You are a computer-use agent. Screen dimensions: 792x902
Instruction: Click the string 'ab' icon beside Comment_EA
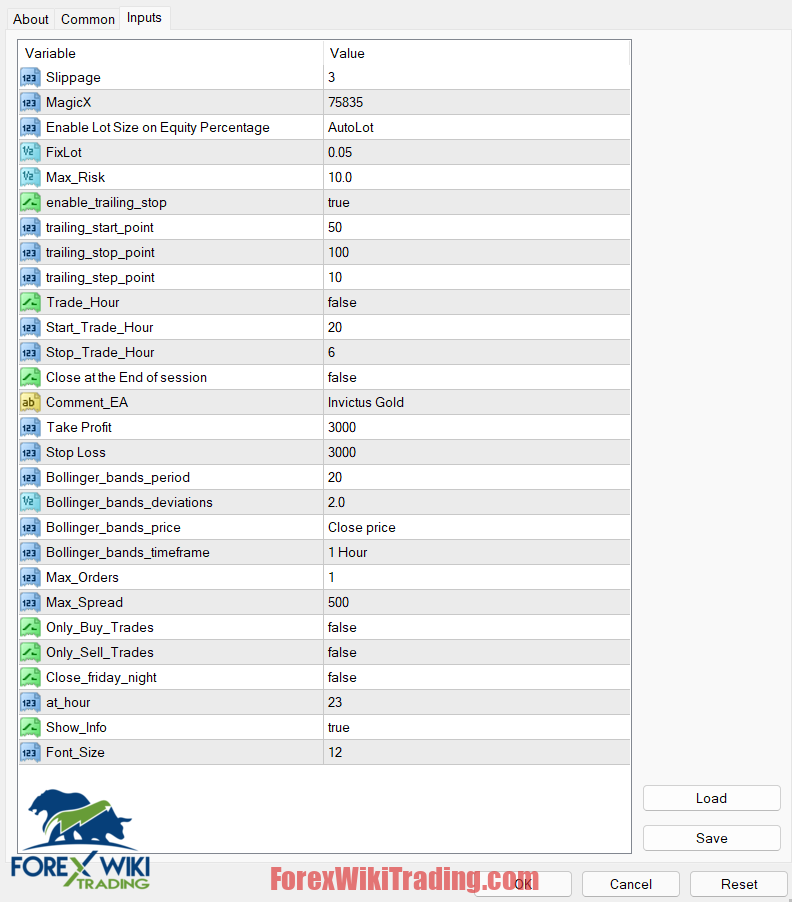[x=30, y=403]
